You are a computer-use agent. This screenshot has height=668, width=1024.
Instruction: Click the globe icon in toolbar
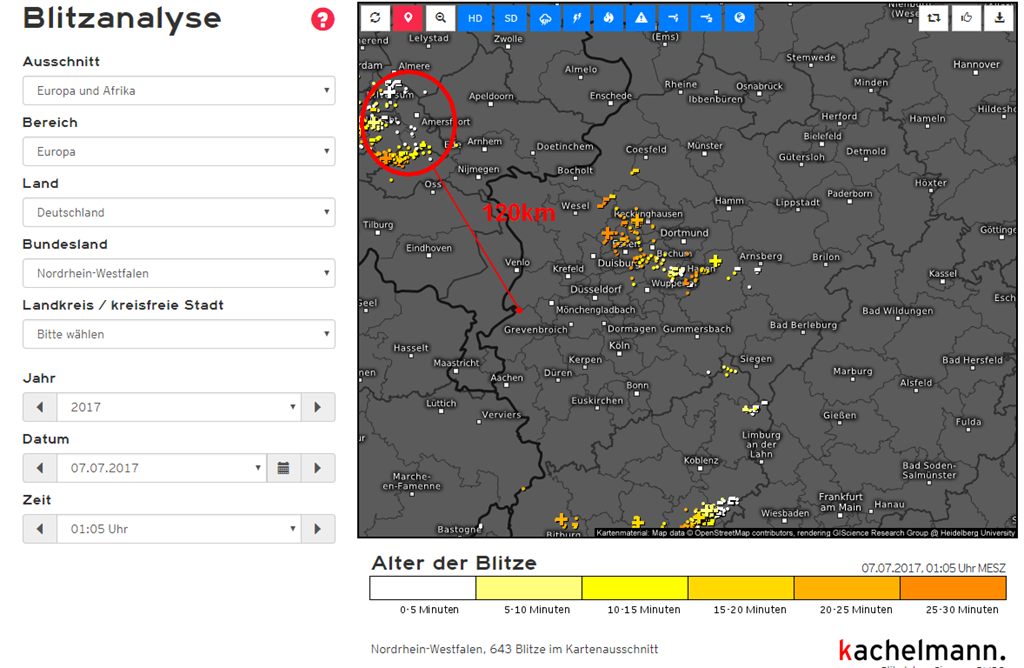tap(739, 18)
